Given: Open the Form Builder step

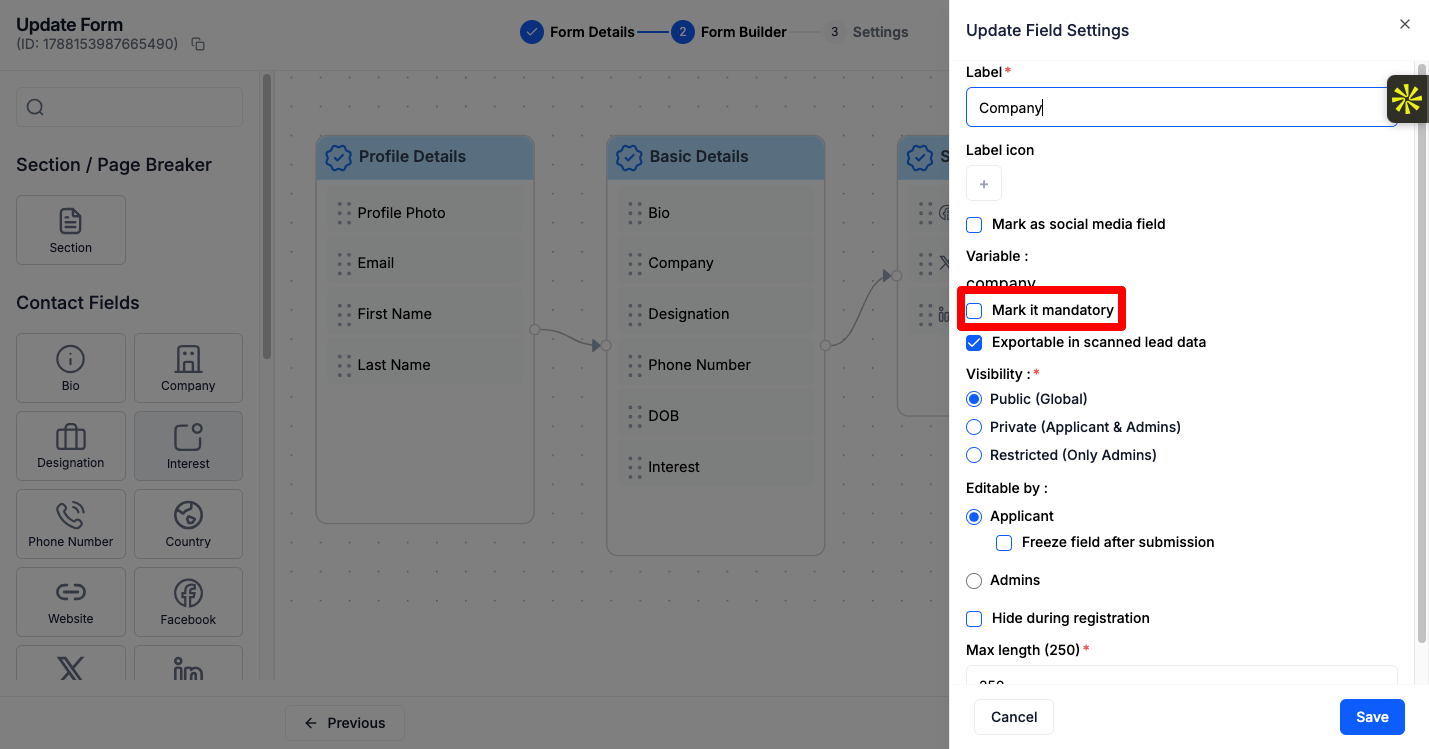Looking at the screenshot, I should coord(729,32).
